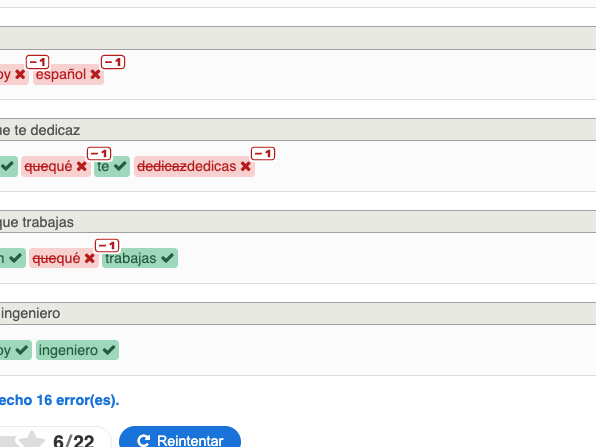Screen dimensions: 596x447
Task: Select the wrong word español chip
Action: coord(68,74)
